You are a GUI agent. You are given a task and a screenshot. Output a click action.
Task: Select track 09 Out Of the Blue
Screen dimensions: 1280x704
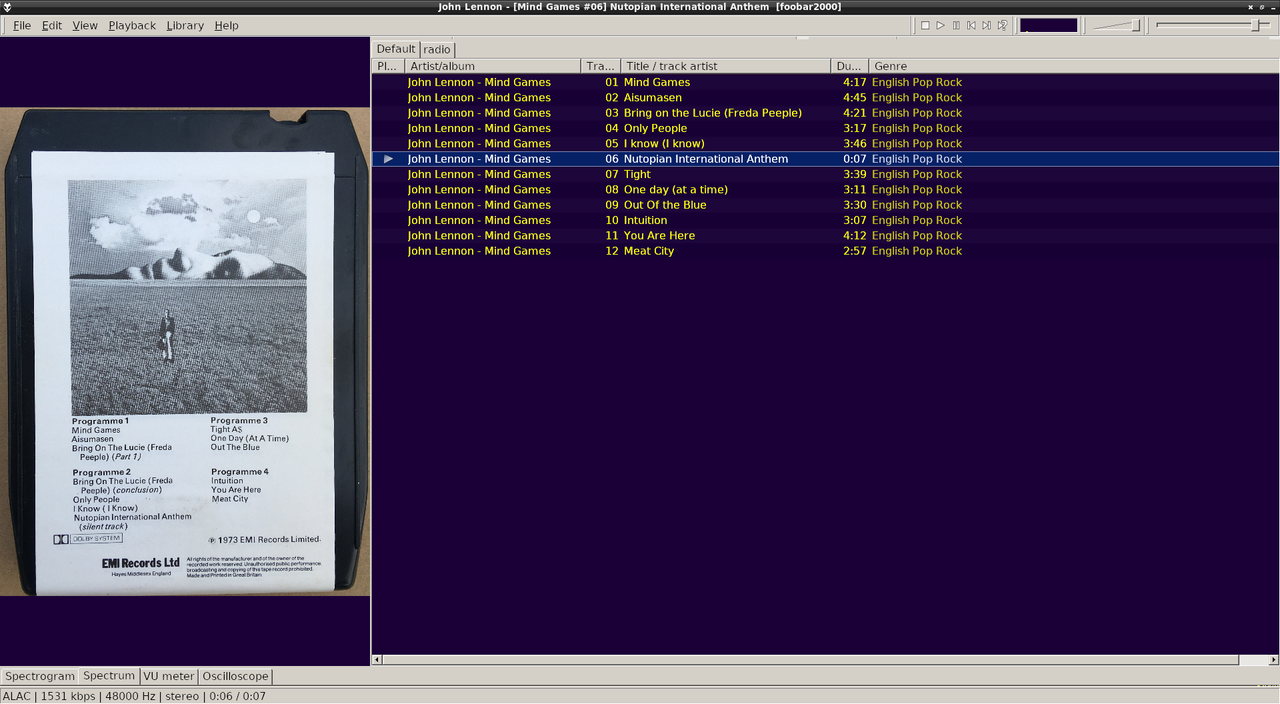point(825,205)
